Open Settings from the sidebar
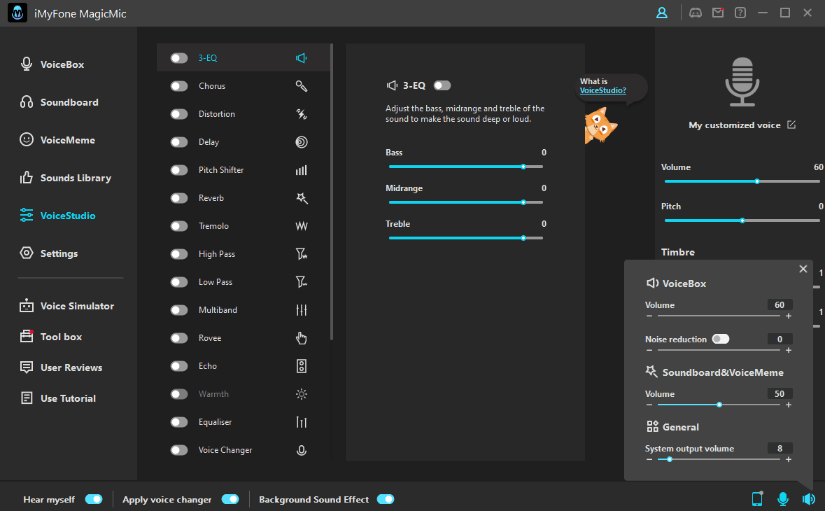Image resolution: width=825 pixels, height=511 pixels. pos(48,253)
